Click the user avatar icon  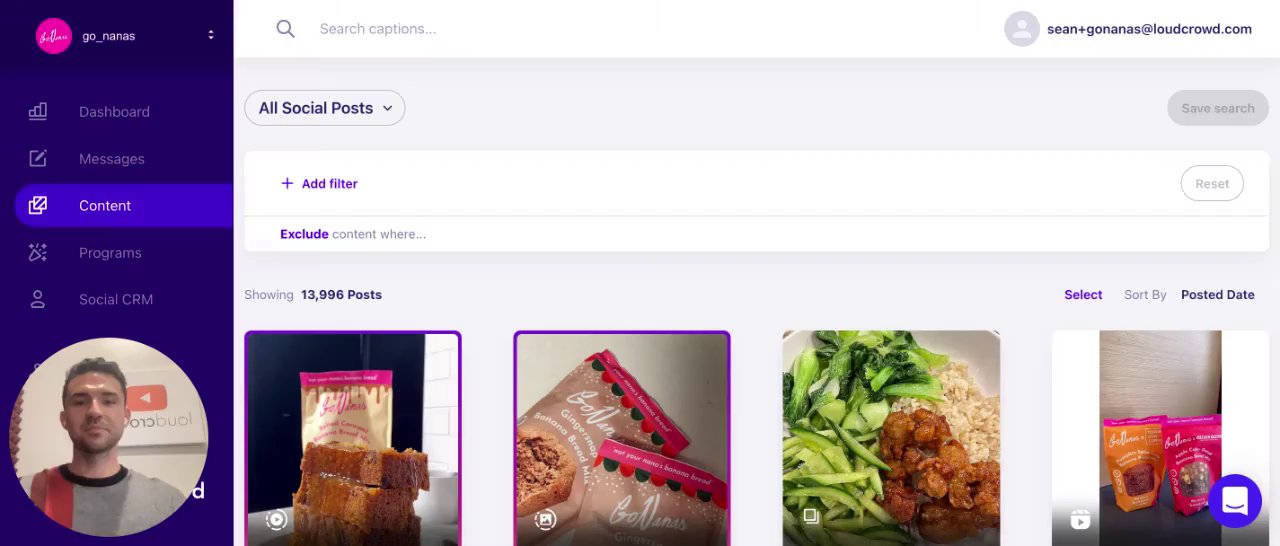pyautogui.click(x=1022, y=29)
